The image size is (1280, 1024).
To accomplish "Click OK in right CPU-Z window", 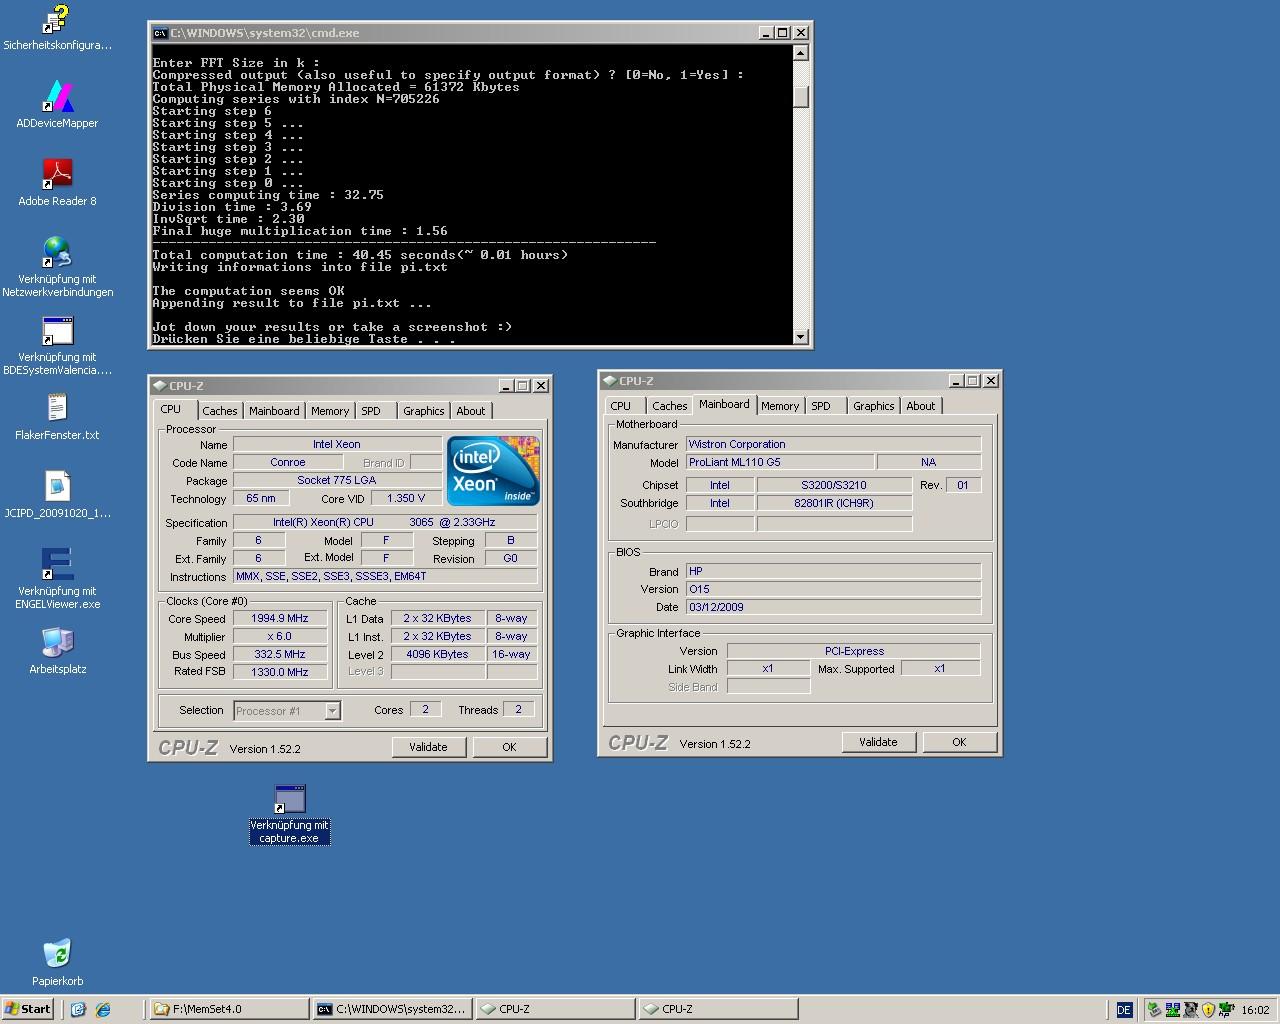I will point(959,742).
